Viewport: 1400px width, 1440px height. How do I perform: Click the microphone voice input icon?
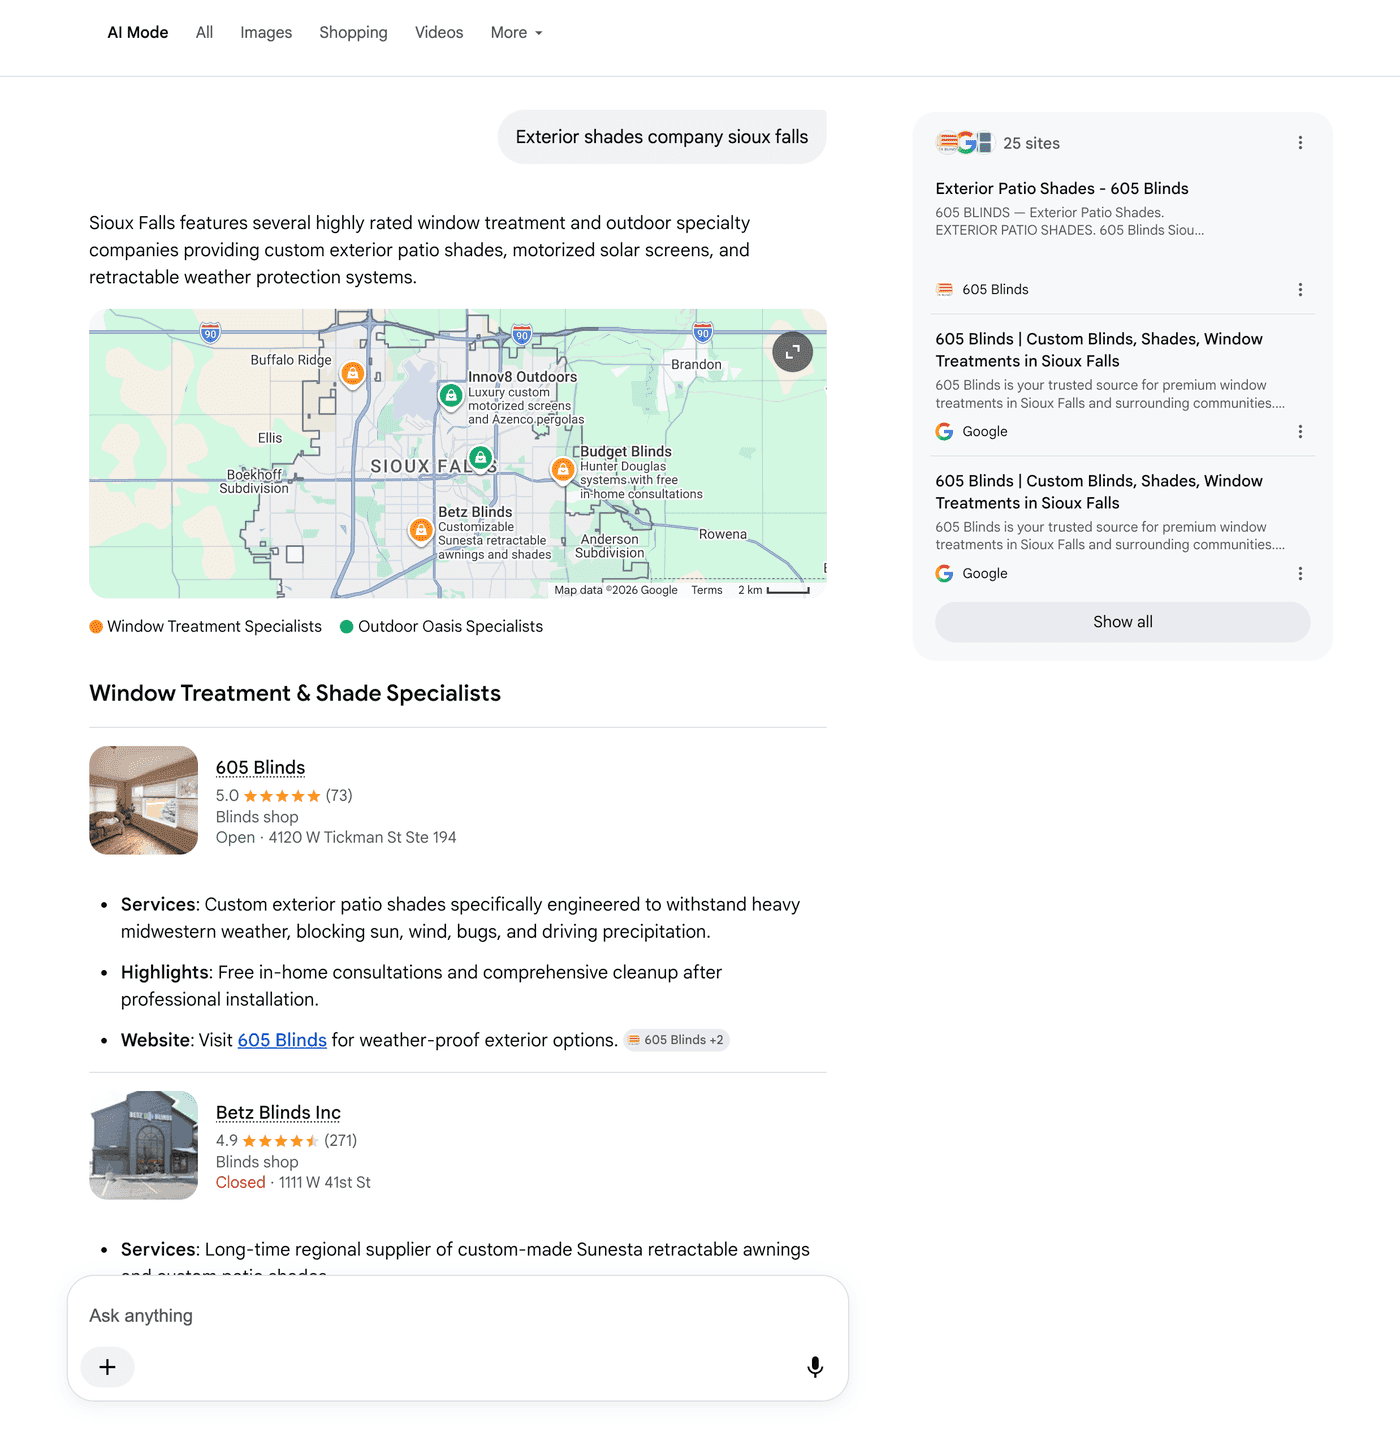[x=815, y=1367]
